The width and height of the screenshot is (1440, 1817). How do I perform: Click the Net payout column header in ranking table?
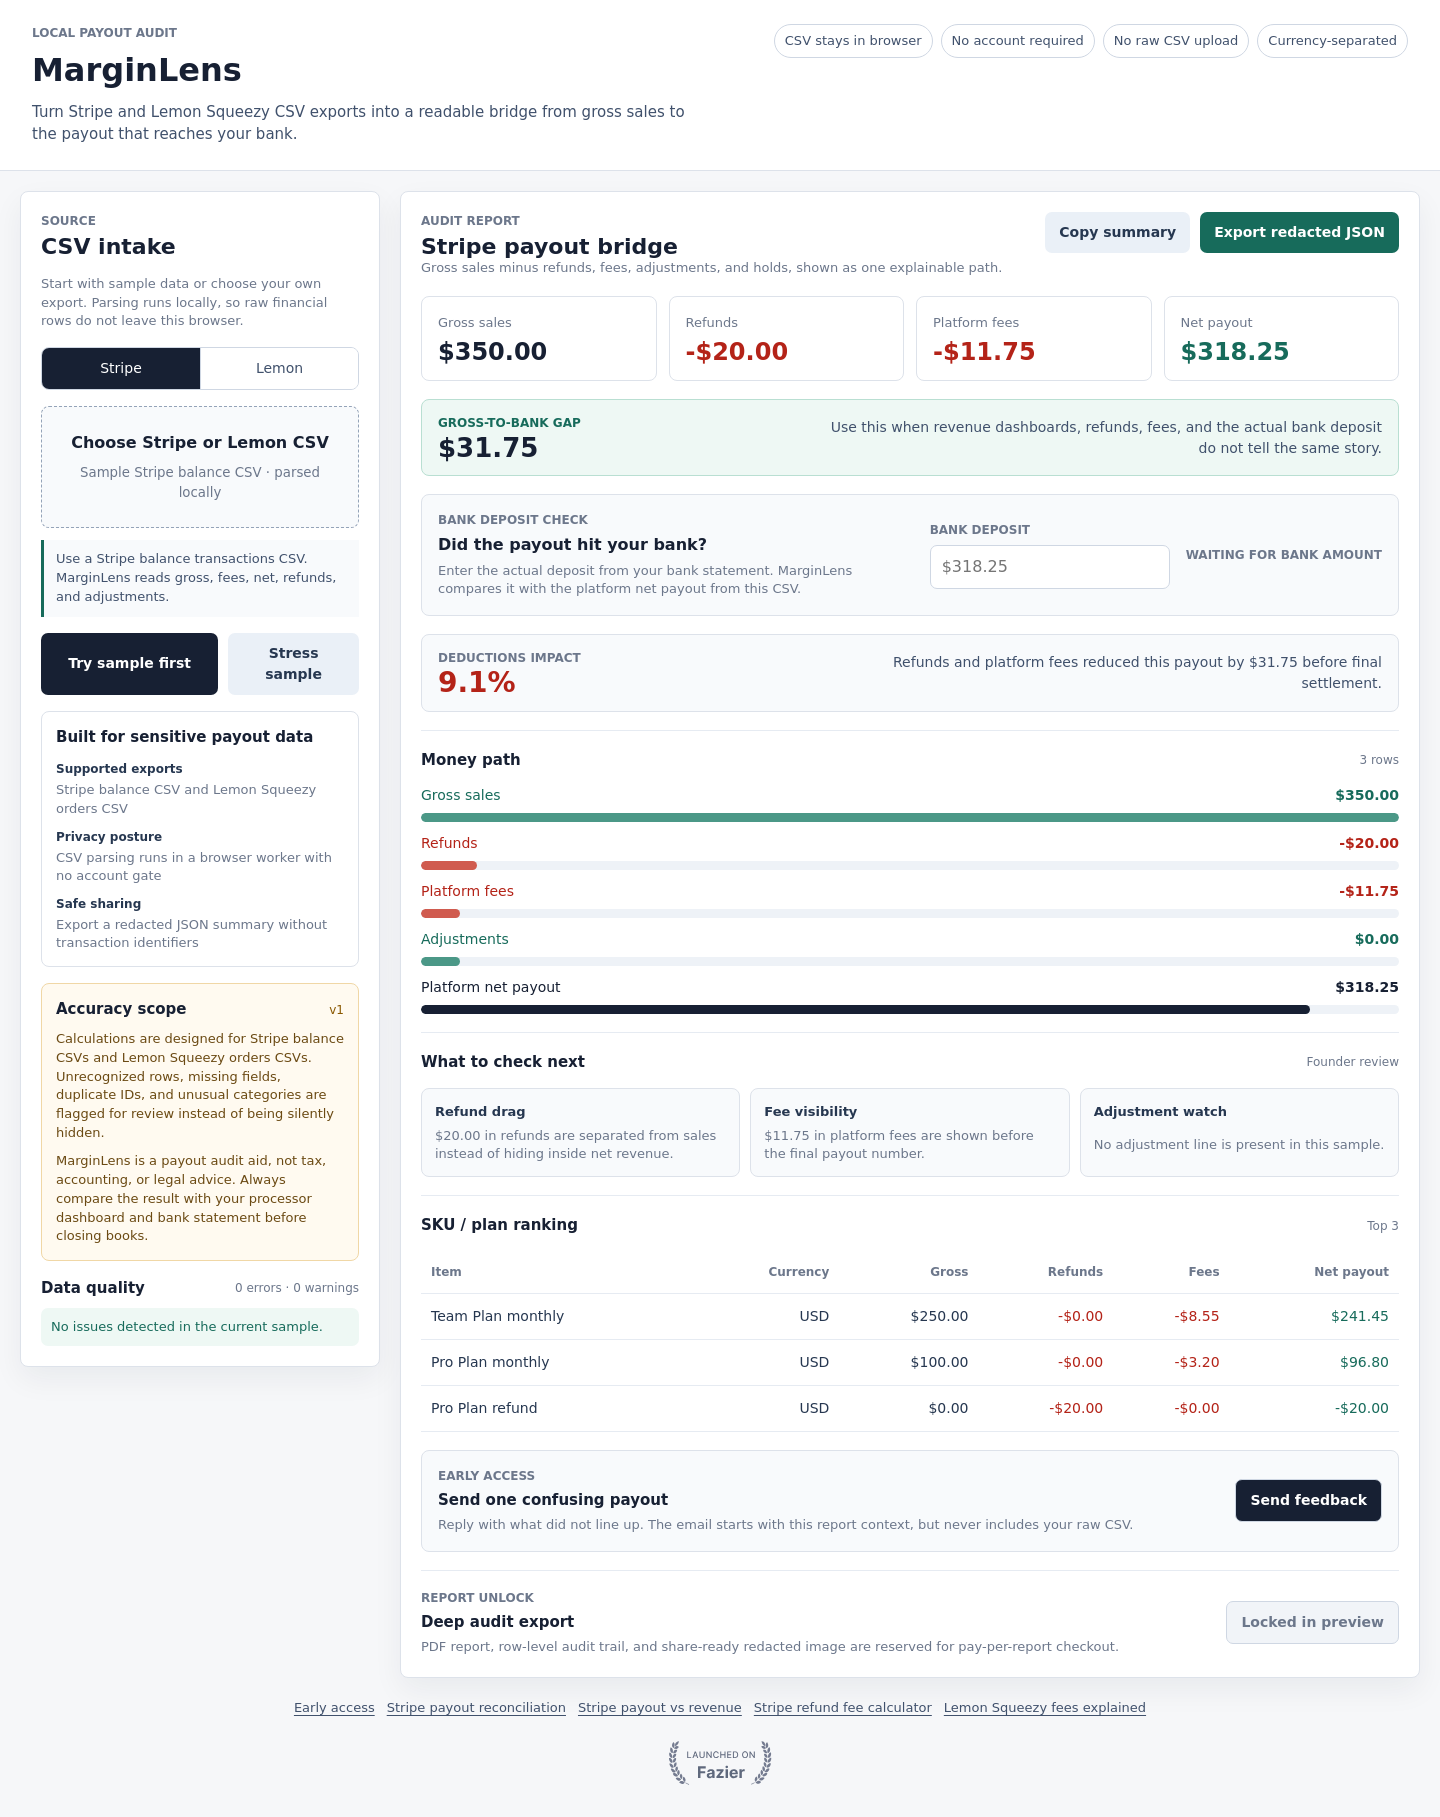pyautogui.click(x=1351, y=1272)
